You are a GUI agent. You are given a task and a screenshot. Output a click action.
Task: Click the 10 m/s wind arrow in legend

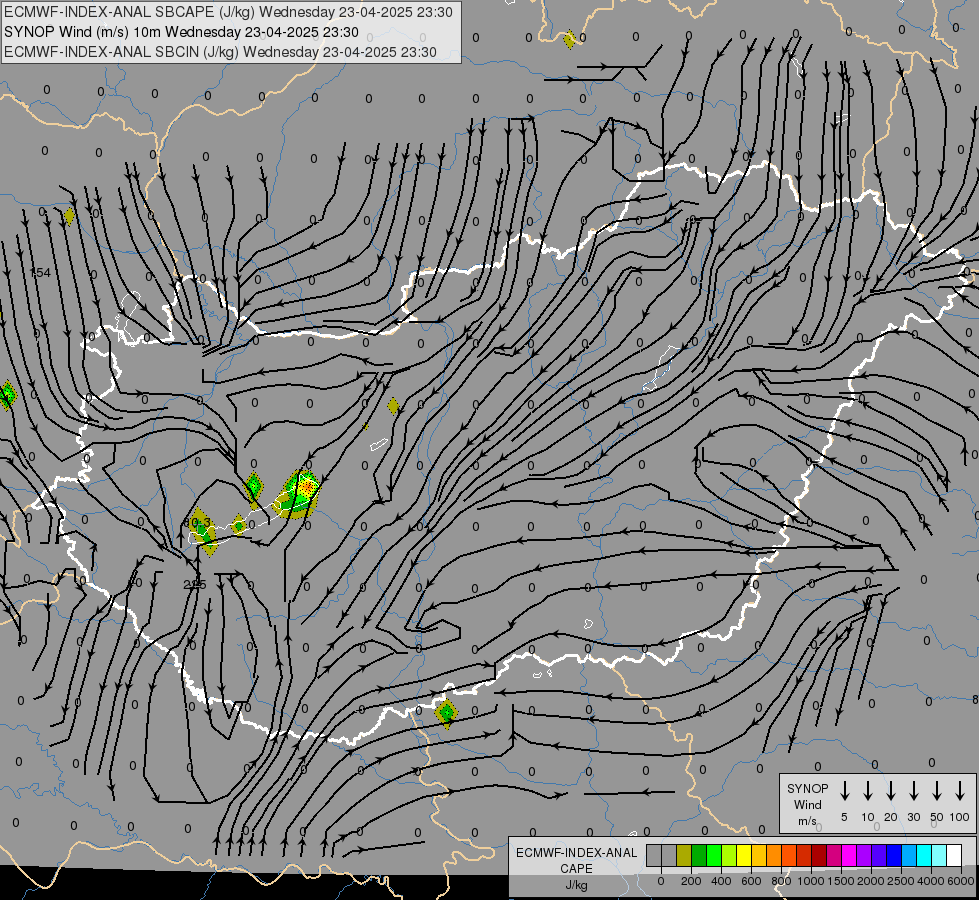coord(867,791)
